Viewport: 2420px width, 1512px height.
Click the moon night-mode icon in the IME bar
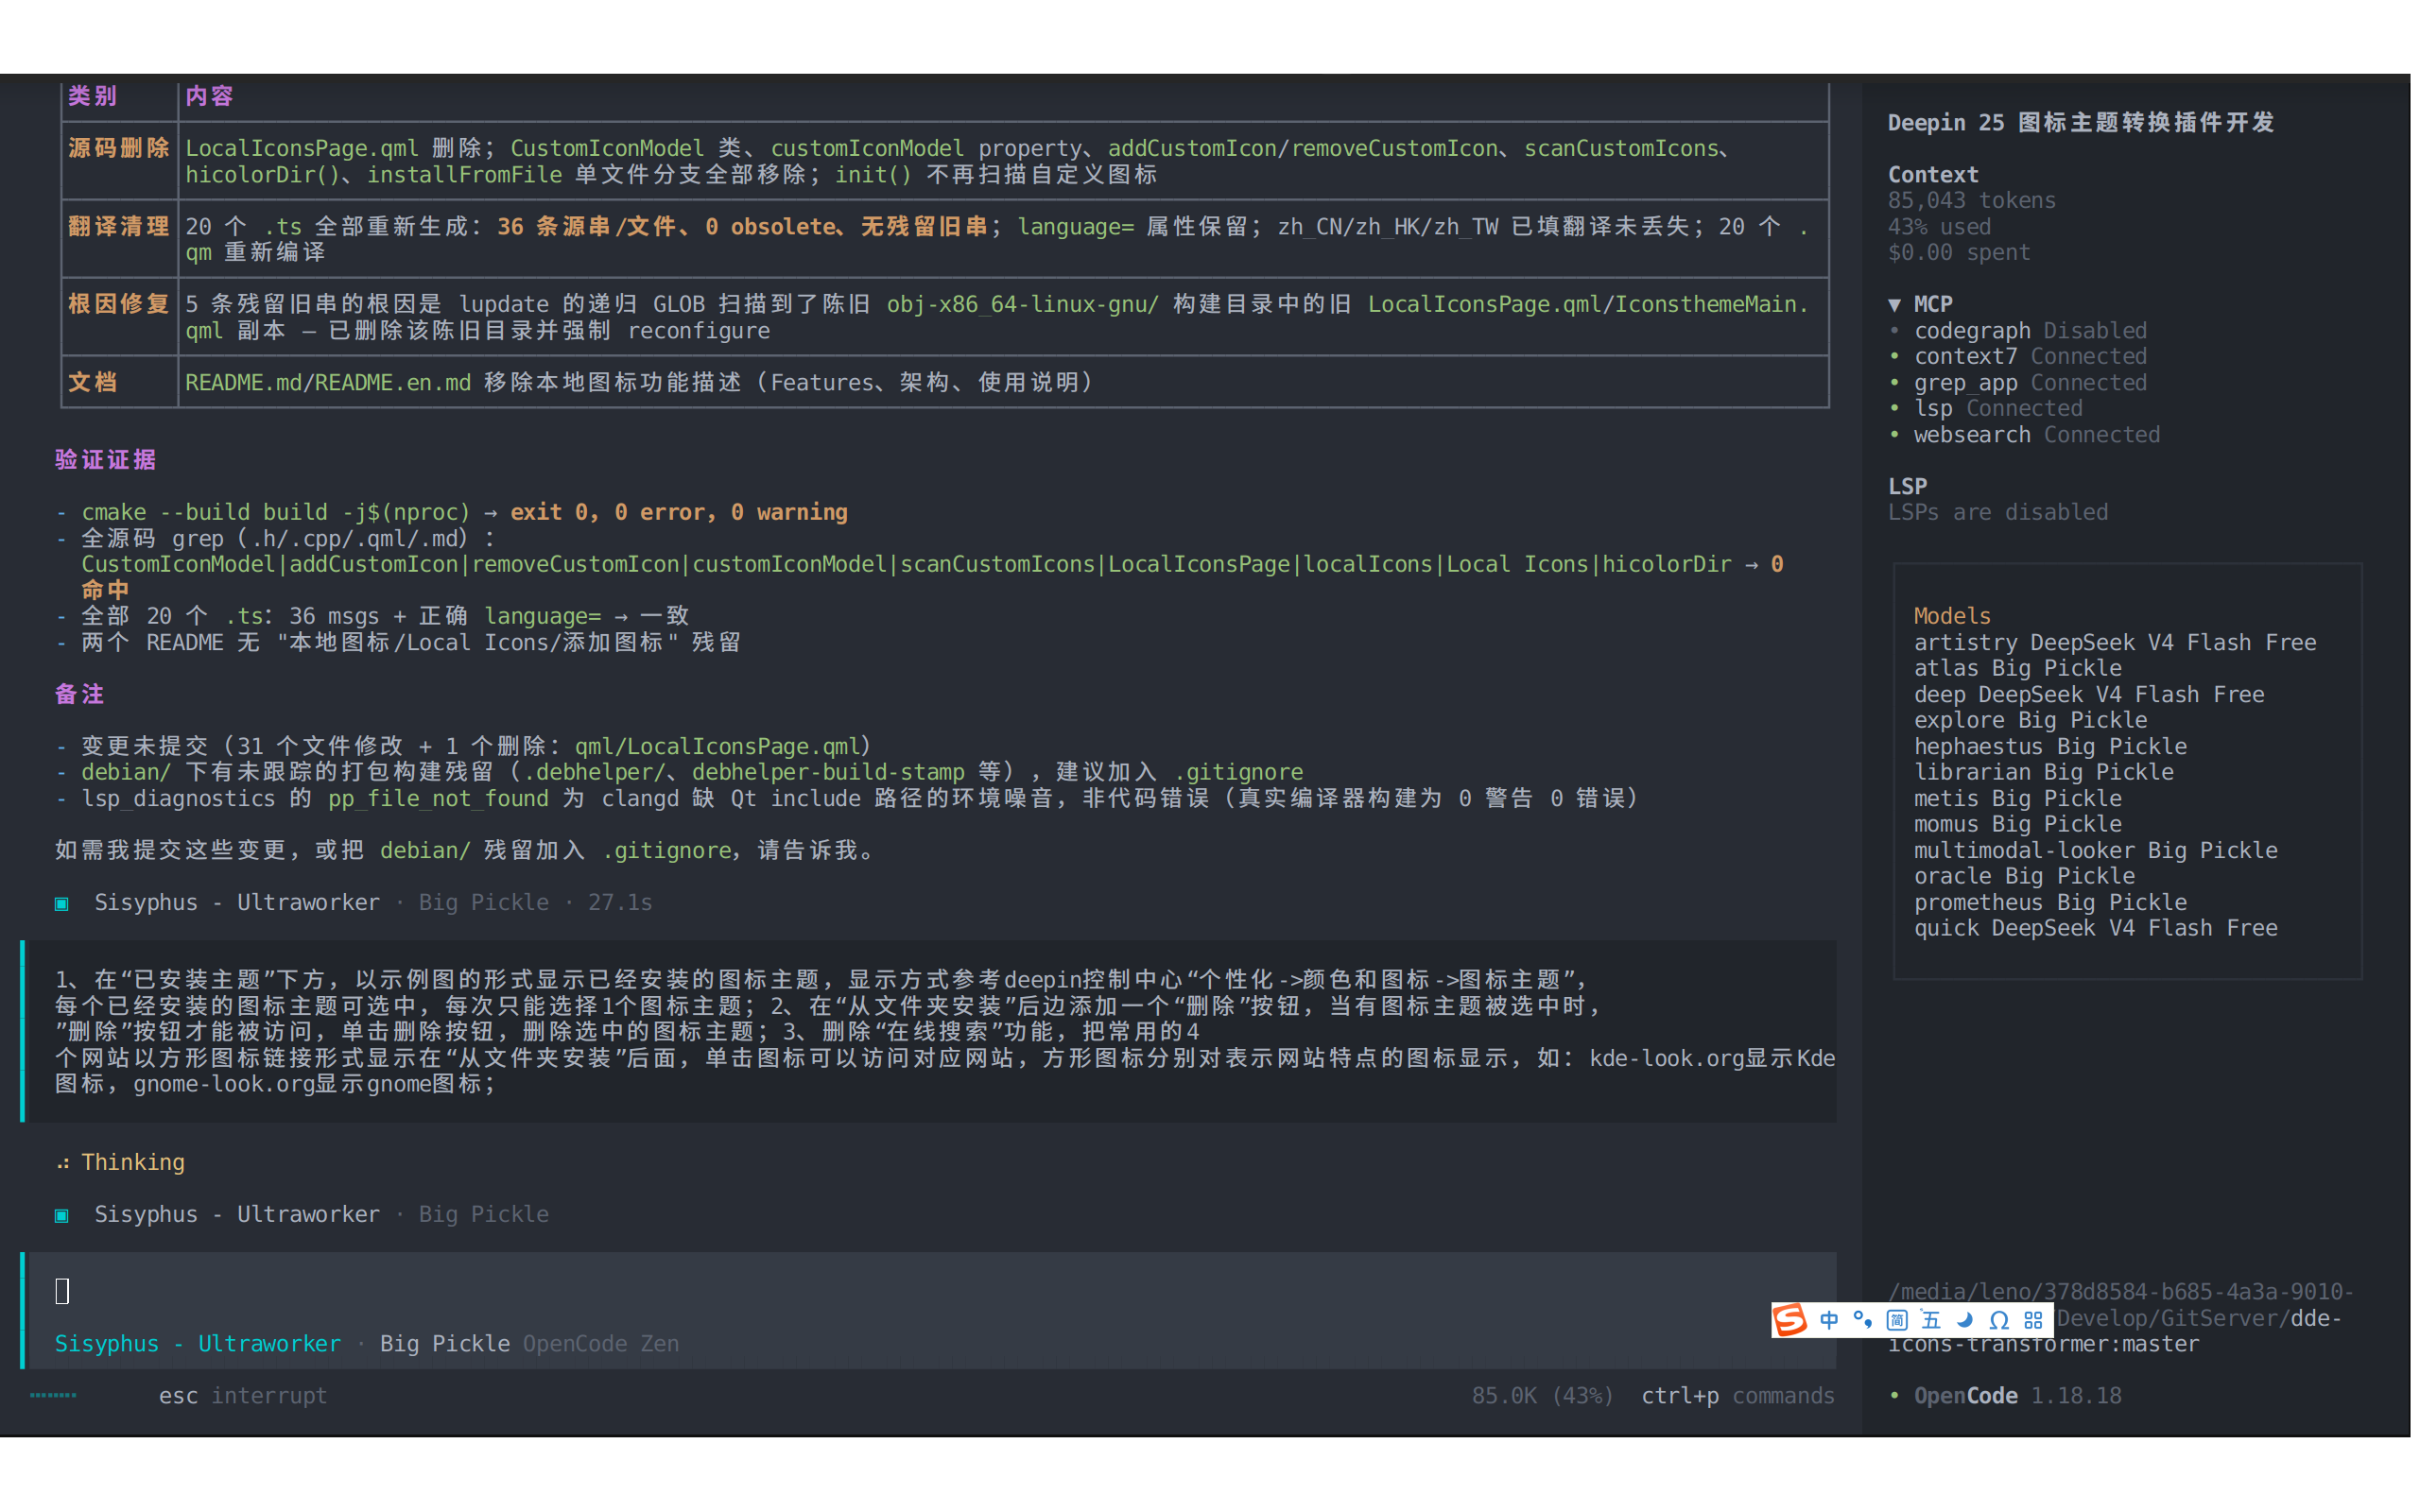pyautogui.click(x=1965, y=1320)
